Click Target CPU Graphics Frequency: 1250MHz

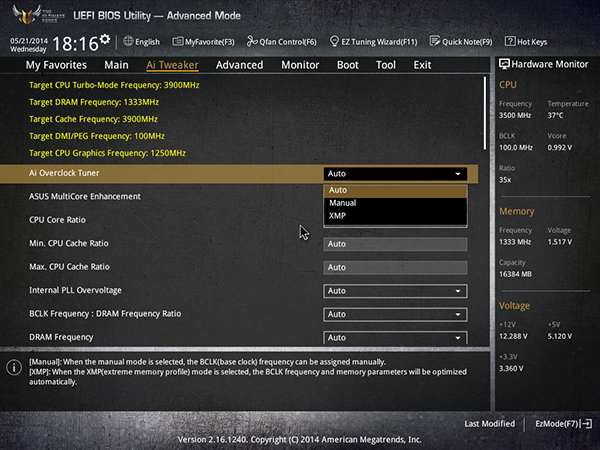(x=108, y=153)
